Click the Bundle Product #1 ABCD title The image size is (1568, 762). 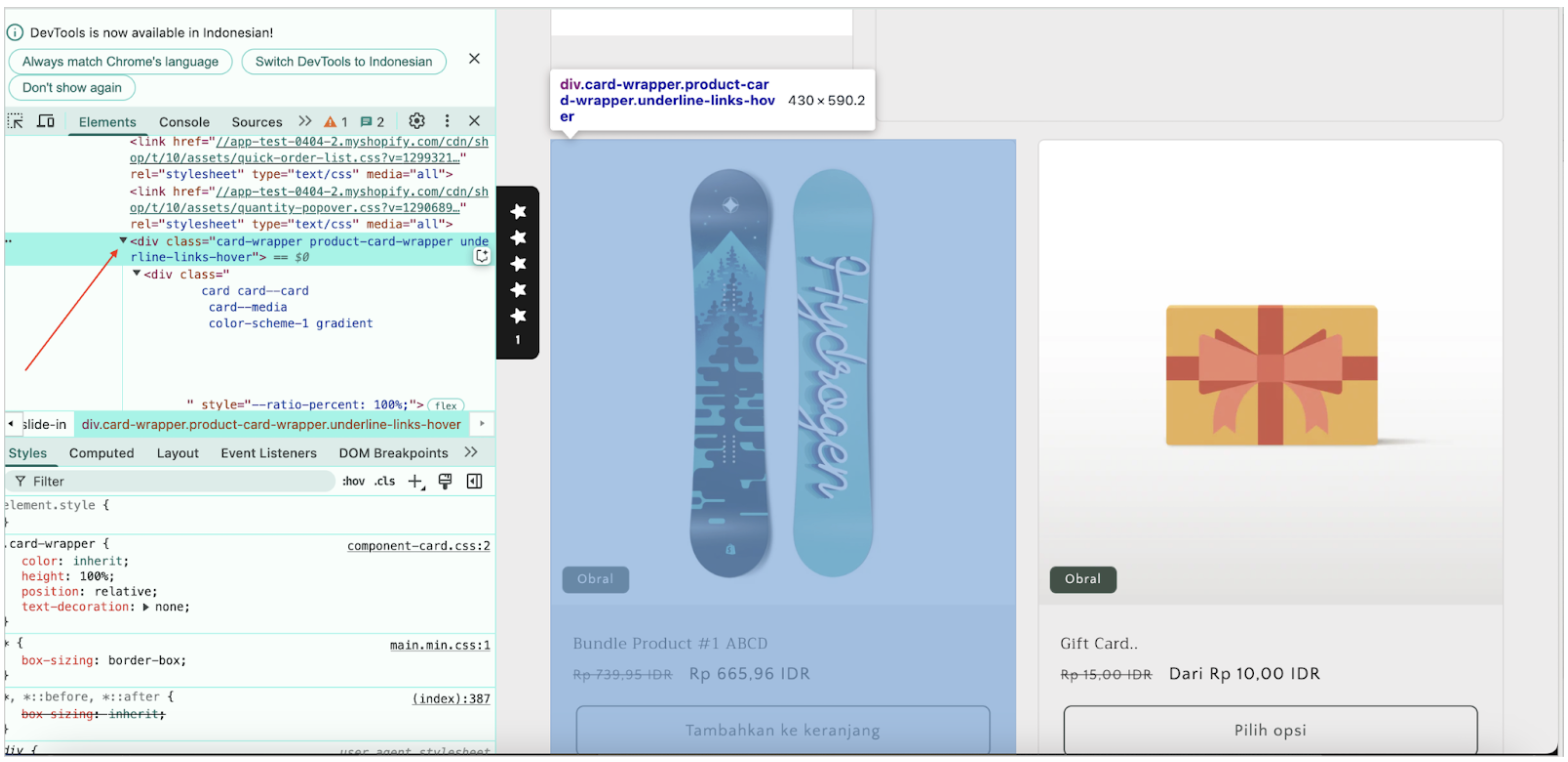670,643
